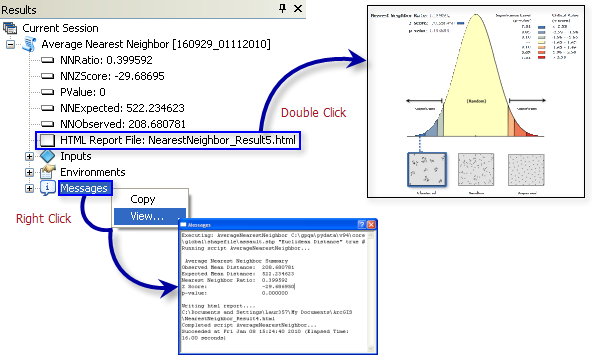Choose View... from the context menu
The height and width of the screenshot is (361, 592).
150,216
